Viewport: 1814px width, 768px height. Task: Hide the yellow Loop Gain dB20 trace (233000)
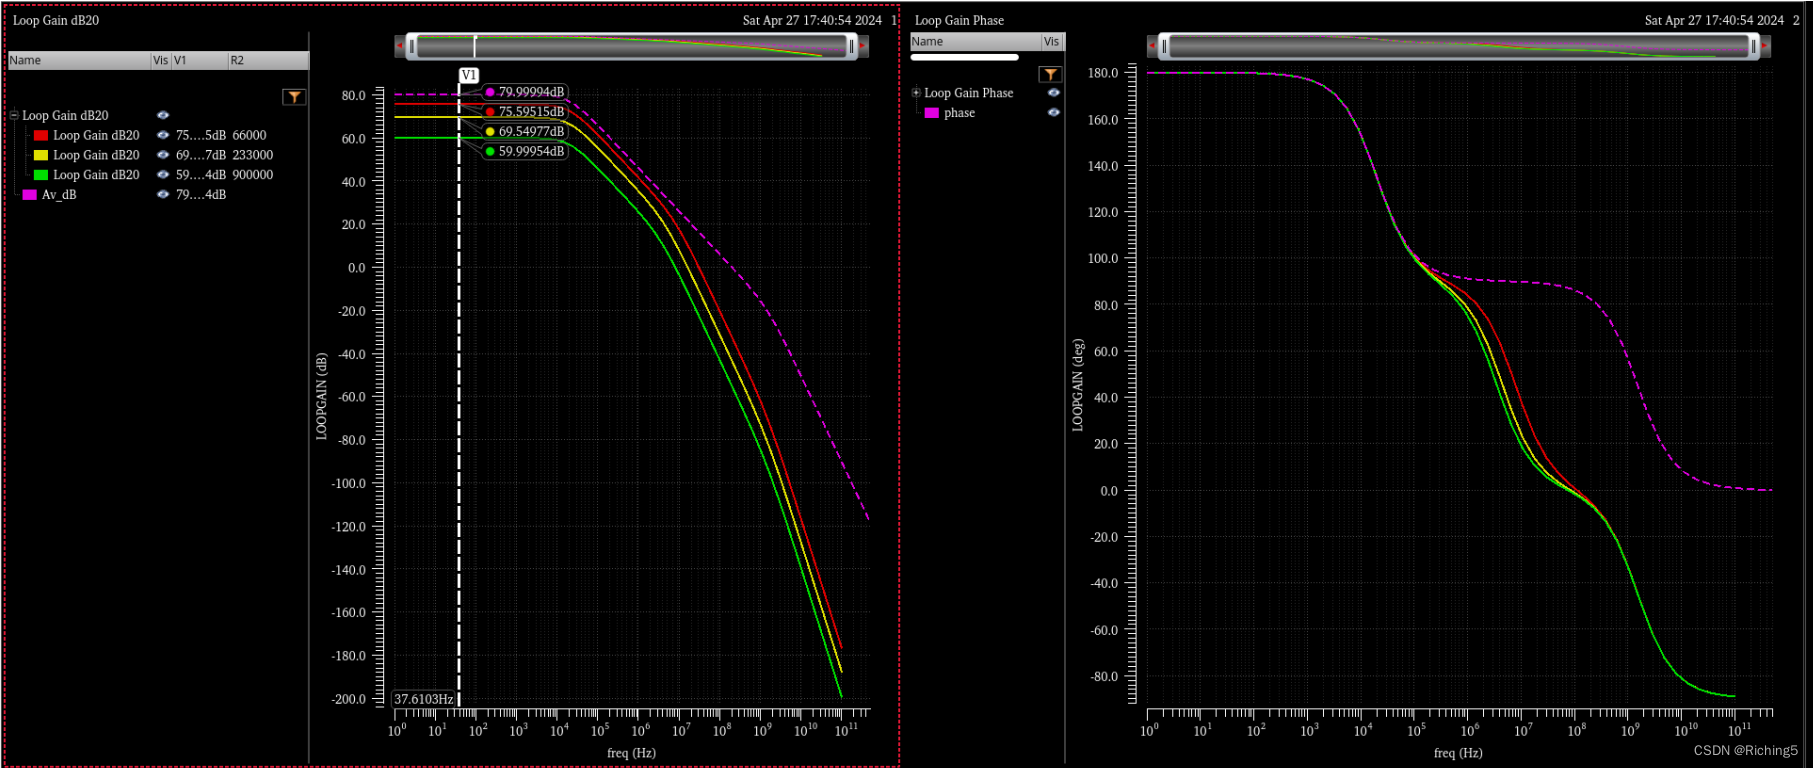tap(163, 155)
